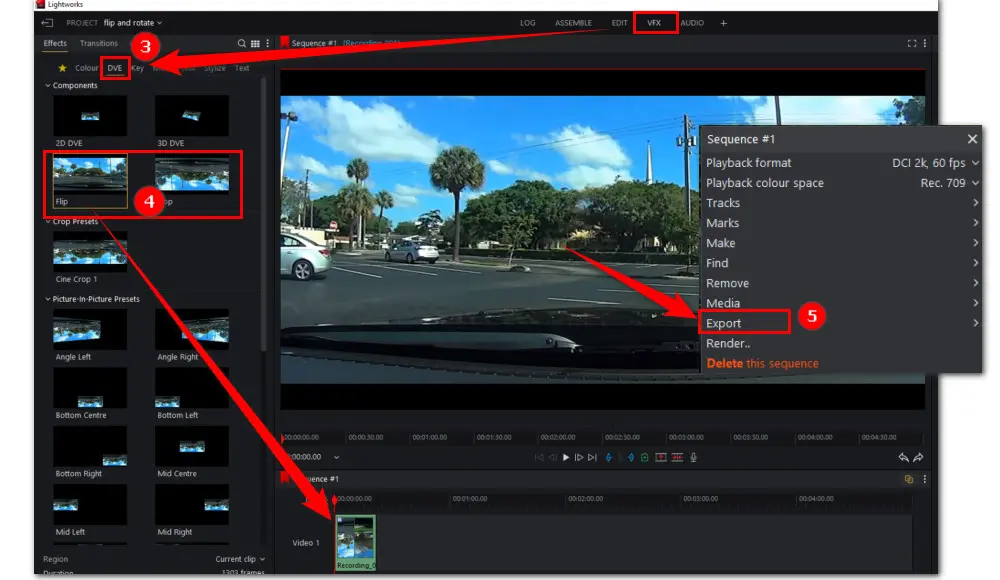Click the Undo arrow icon
The image size is (1000, 580).
(x=904, y=457)
